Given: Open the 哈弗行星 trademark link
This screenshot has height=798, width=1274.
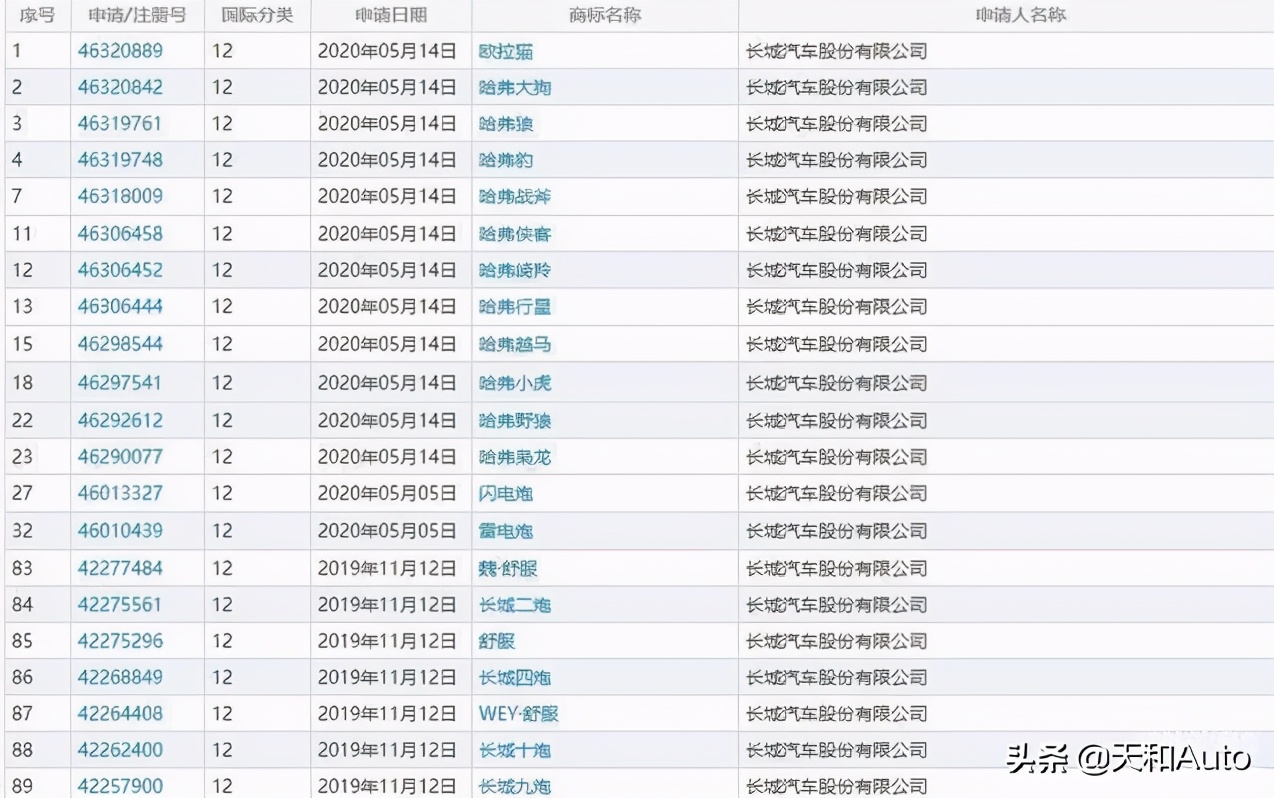Looking at the screenshot, I should (515, 307).
